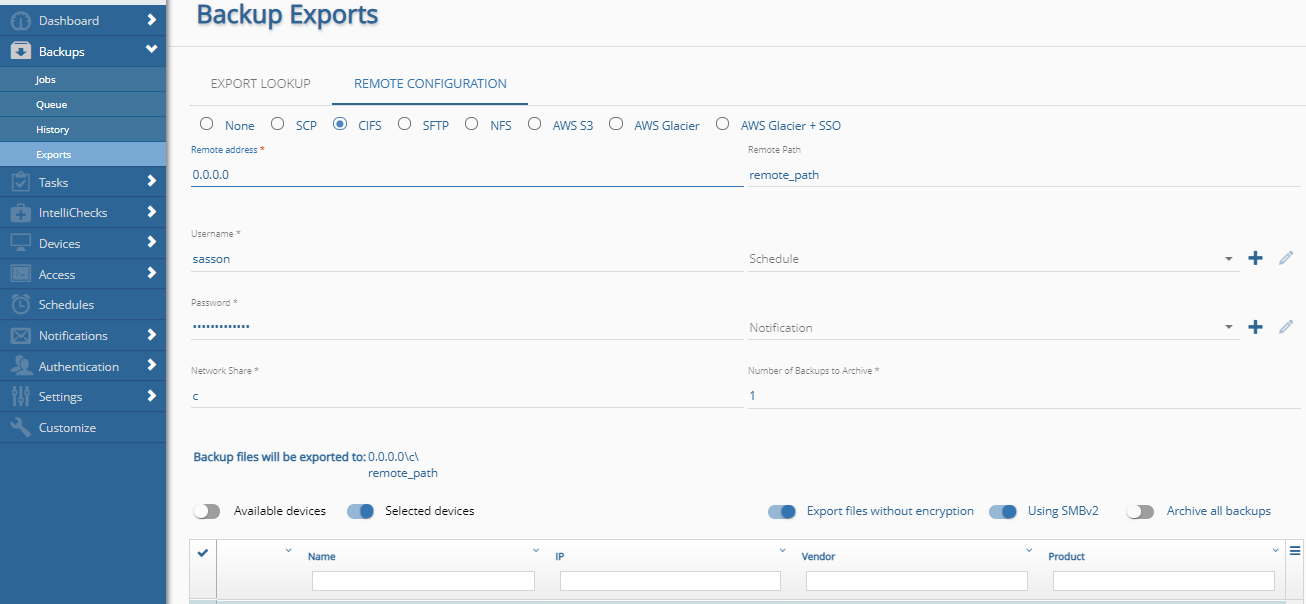This screenshot has height=604, width=1306.
Task: Click the Notifications envelope icon
Action: (x=20, y=336)
